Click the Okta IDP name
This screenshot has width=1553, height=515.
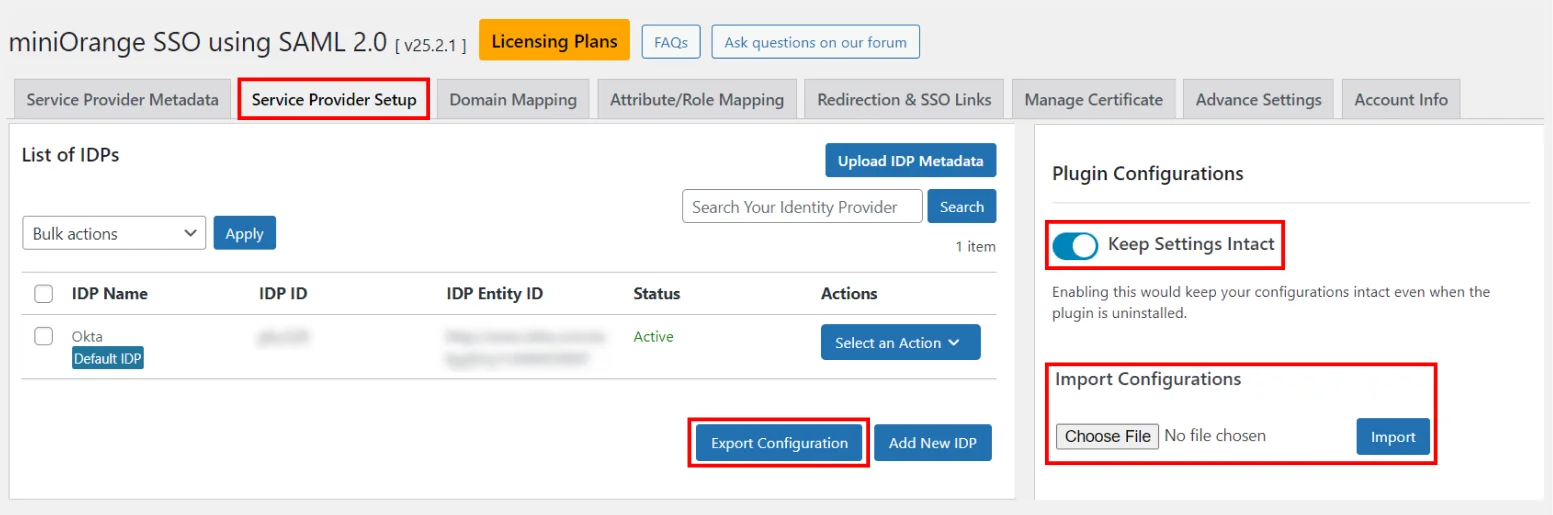[87, 336]
